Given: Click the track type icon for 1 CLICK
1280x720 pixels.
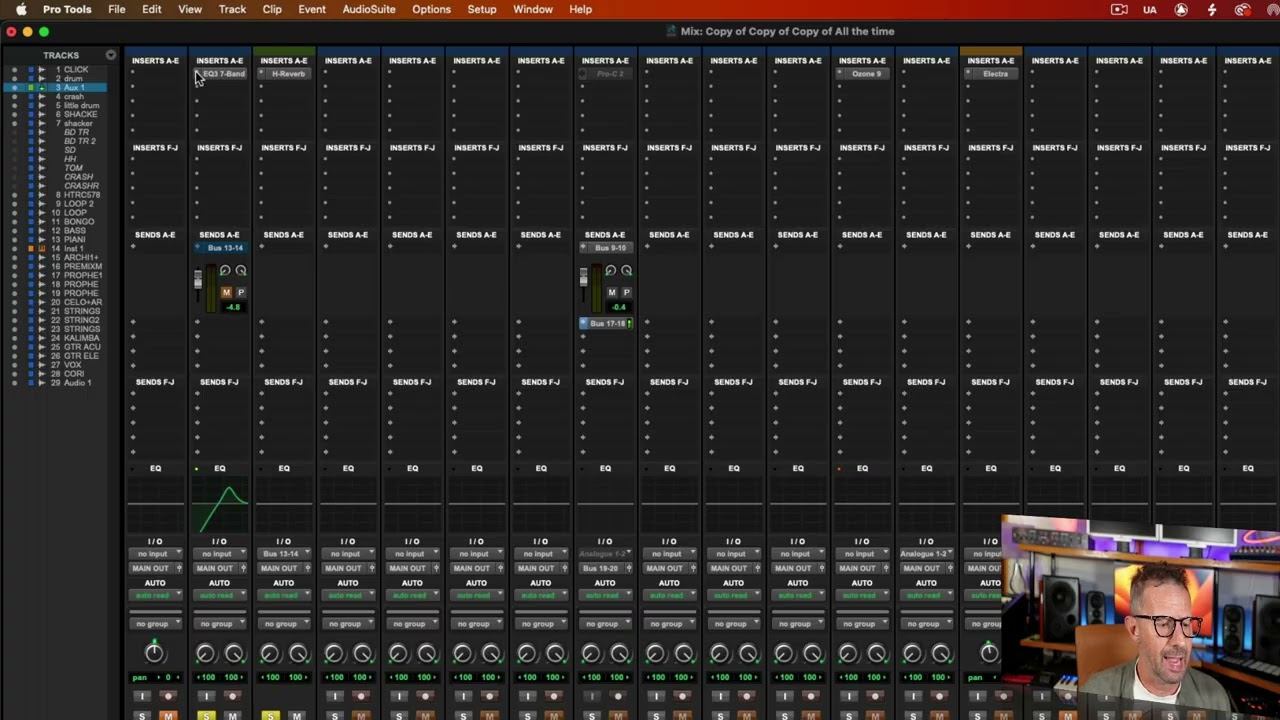Looking at the screenshot, I should [41, 70].
